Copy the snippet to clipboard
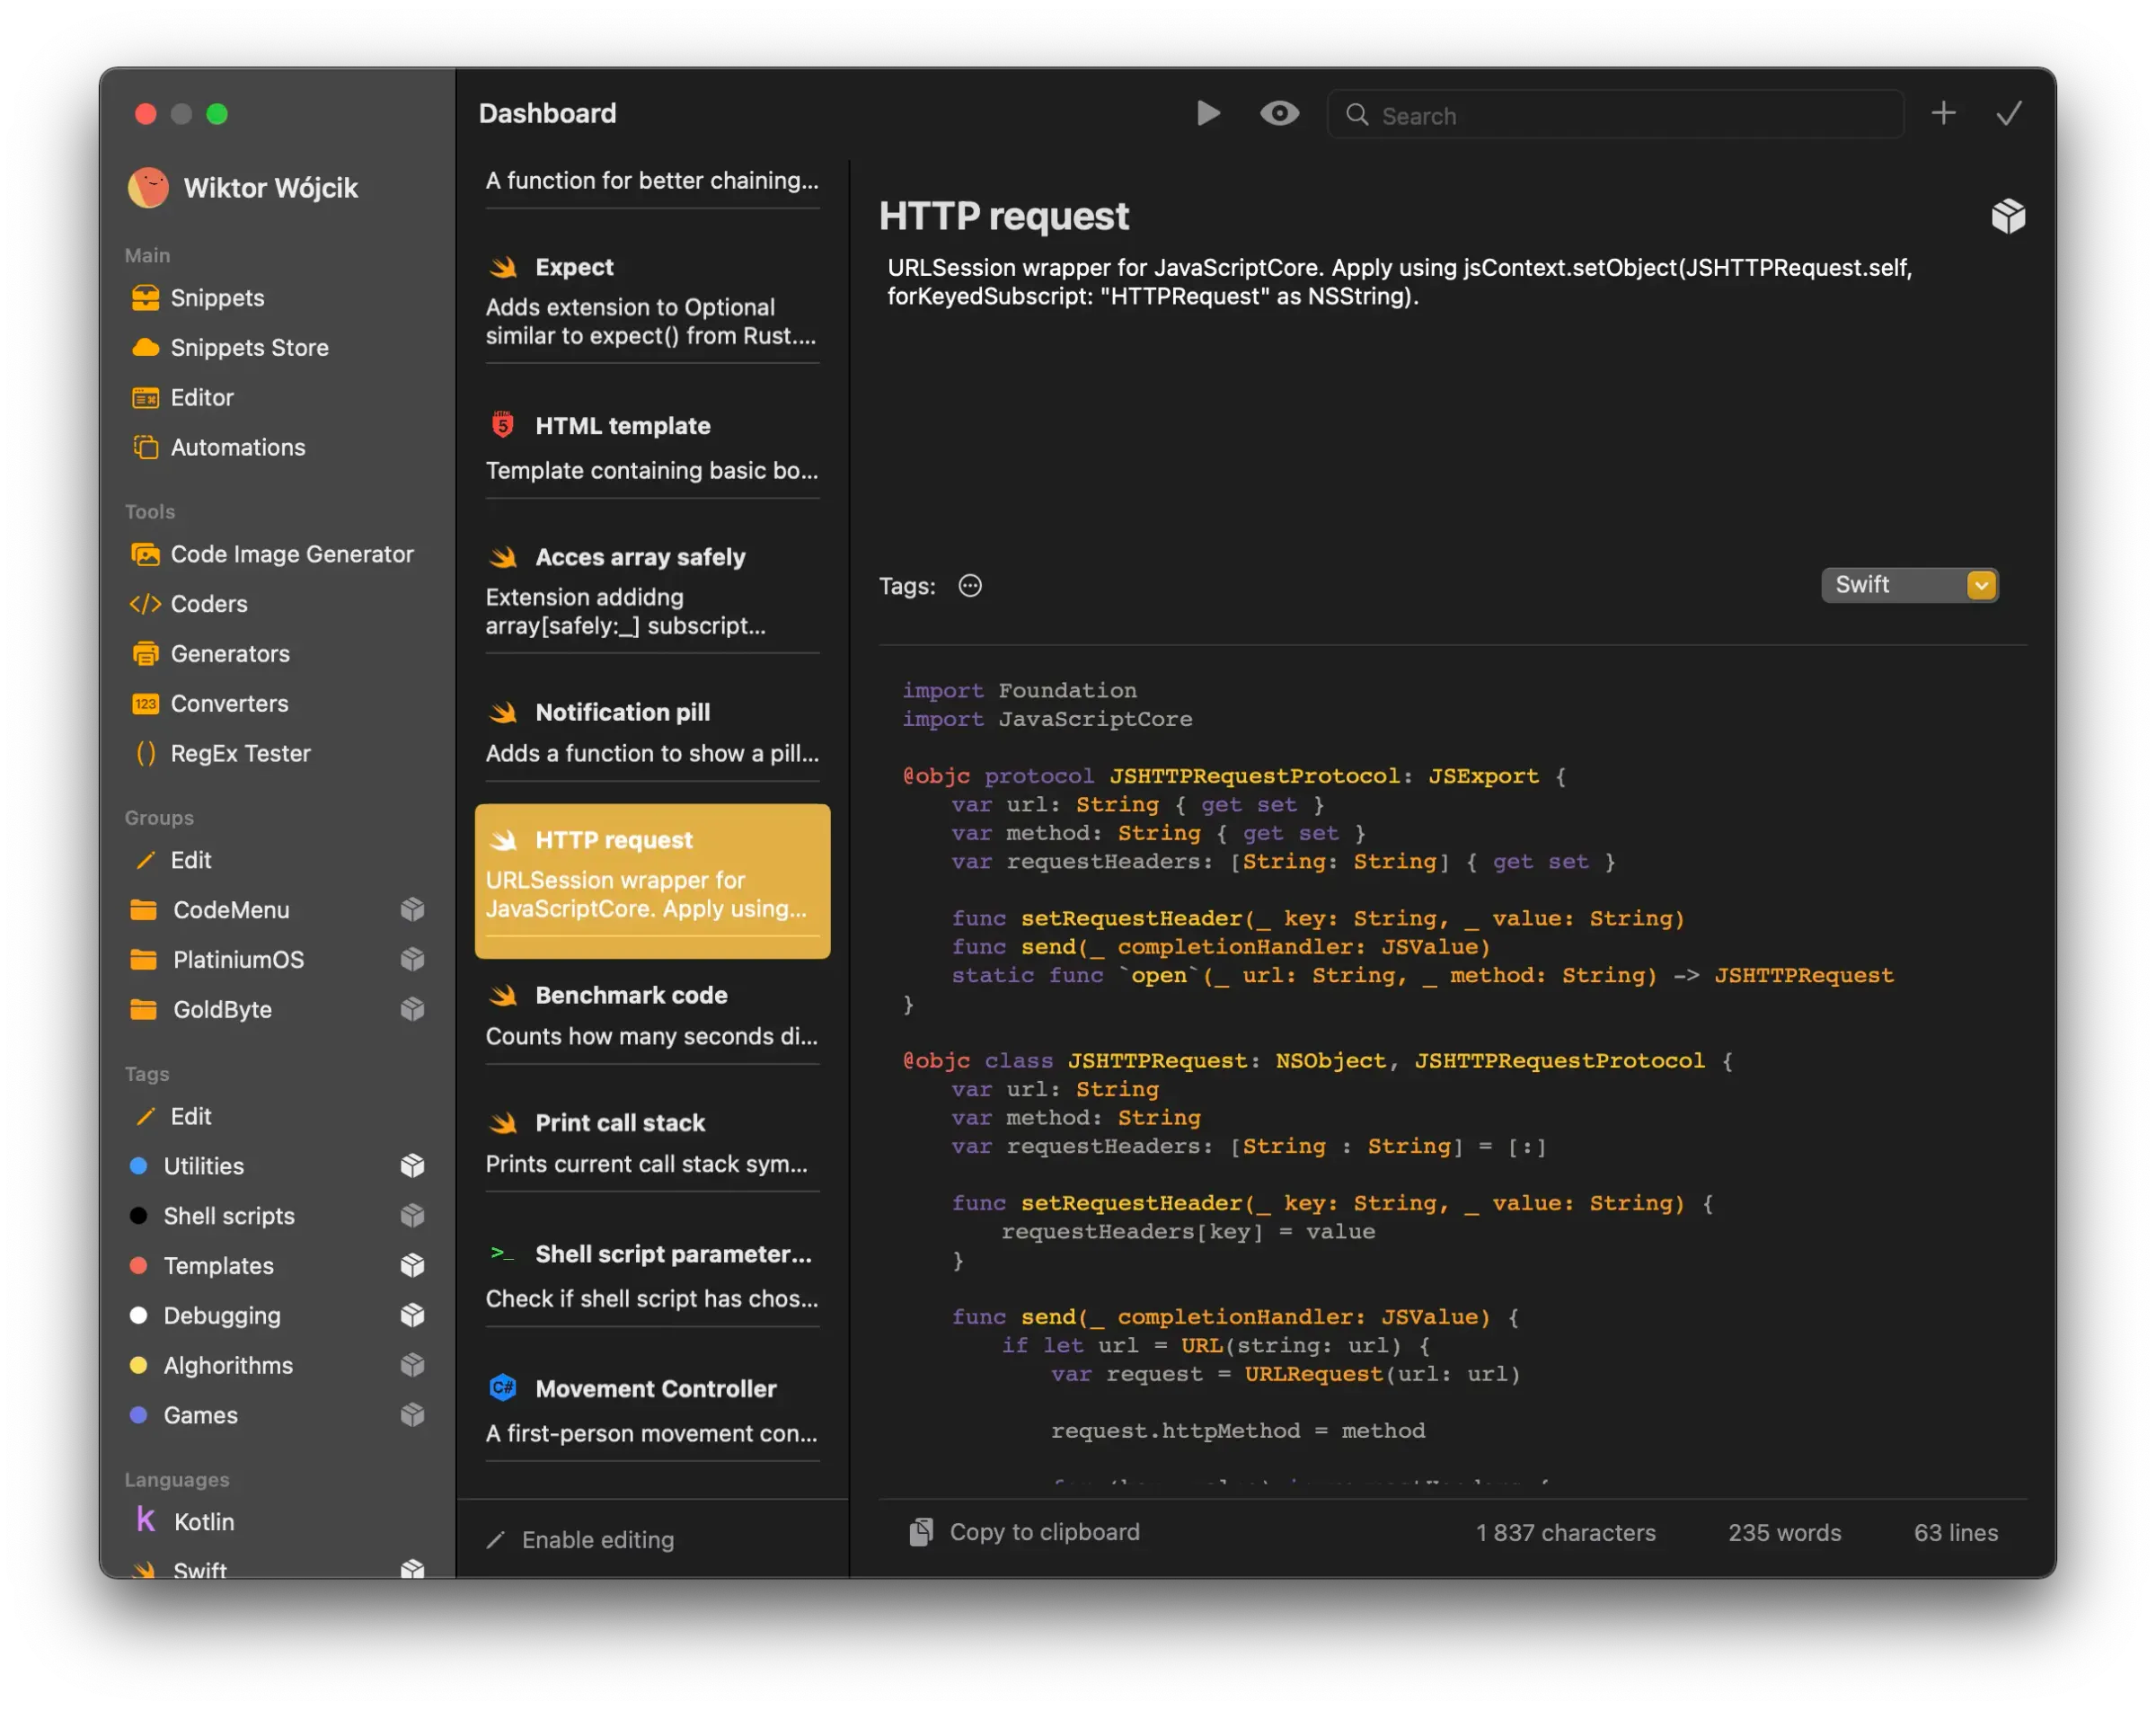2156x1710 pixels. coord(1024,1531)
